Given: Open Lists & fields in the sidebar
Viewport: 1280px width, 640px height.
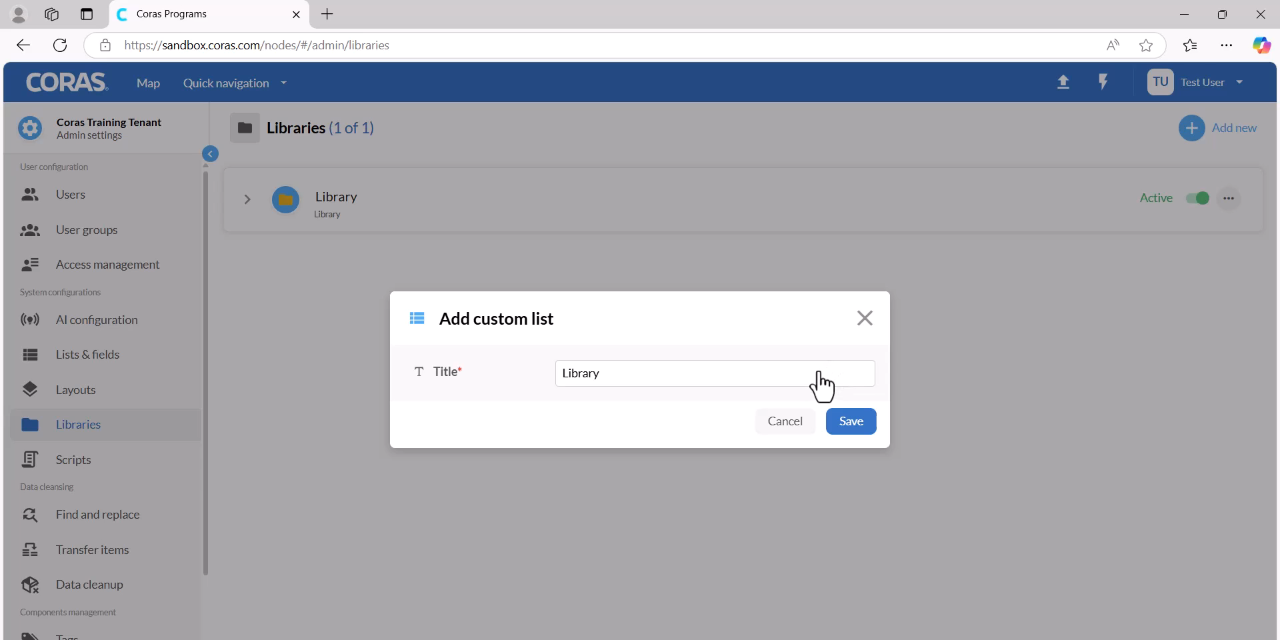Looking at the screenshot, I should pyautogui.click(x=105, y=355).
